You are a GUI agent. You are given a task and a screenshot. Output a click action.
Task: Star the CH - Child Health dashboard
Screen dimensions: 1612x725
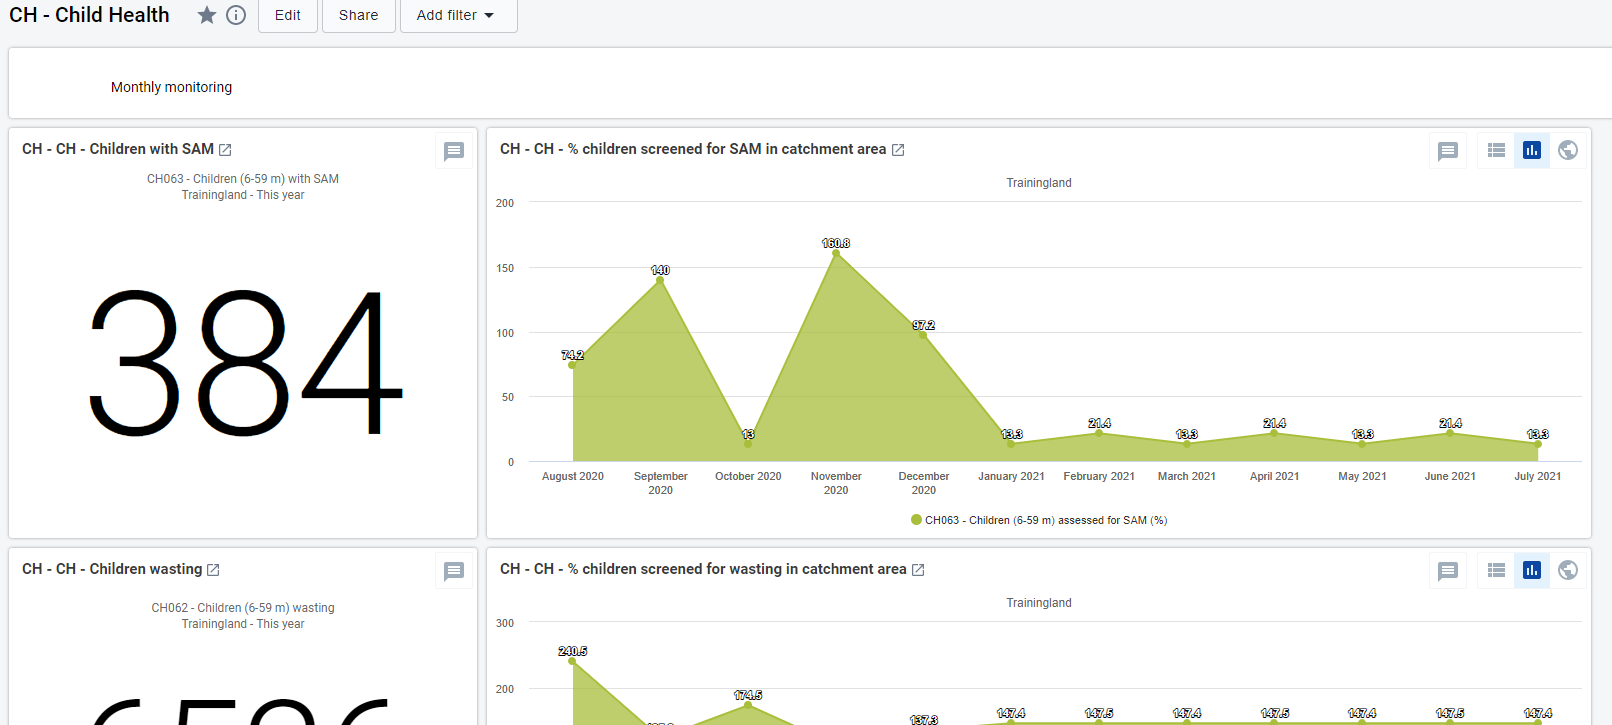[207, 15]
